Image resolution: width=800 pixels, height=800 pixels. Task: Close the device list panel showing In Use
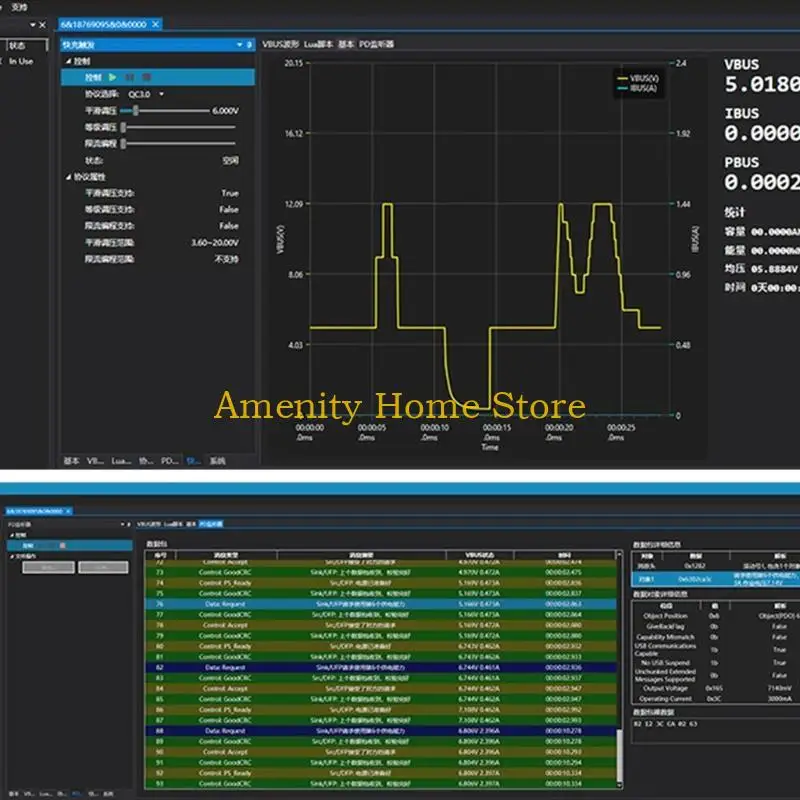(42, 24)
